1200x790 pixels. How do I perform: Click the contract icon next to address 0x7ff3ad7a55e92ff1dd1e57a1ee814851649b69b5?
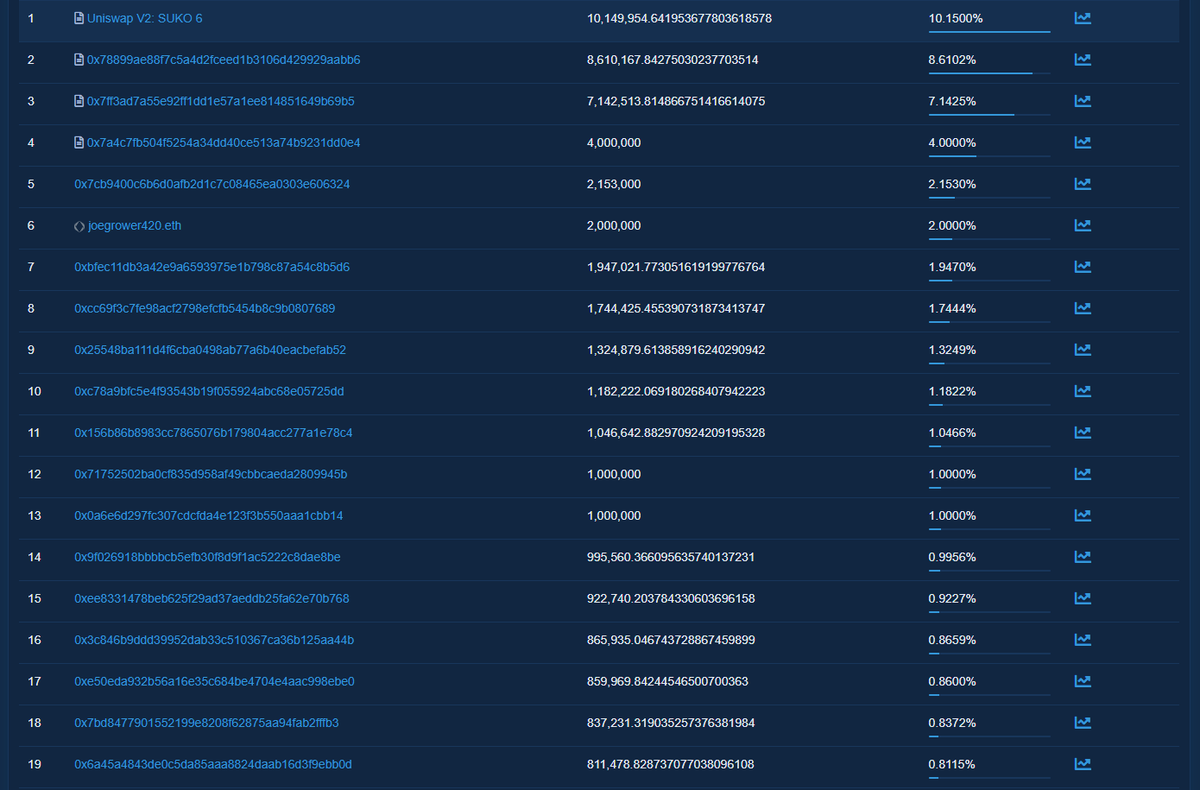click(x=78, y=100)
